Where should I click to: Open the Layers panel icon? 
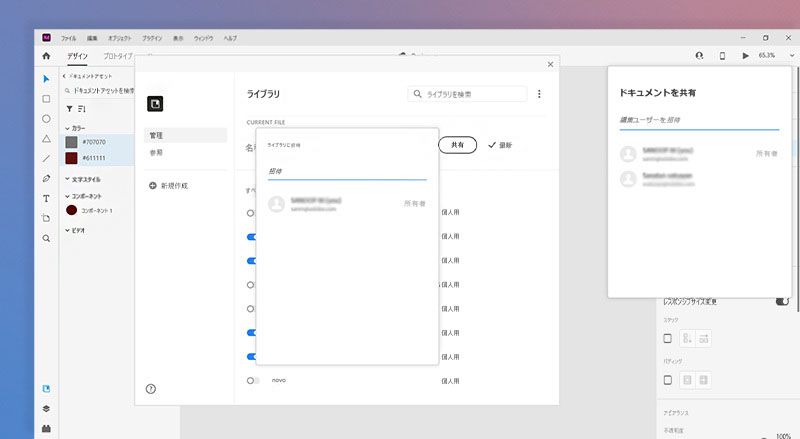pos(46,408)
